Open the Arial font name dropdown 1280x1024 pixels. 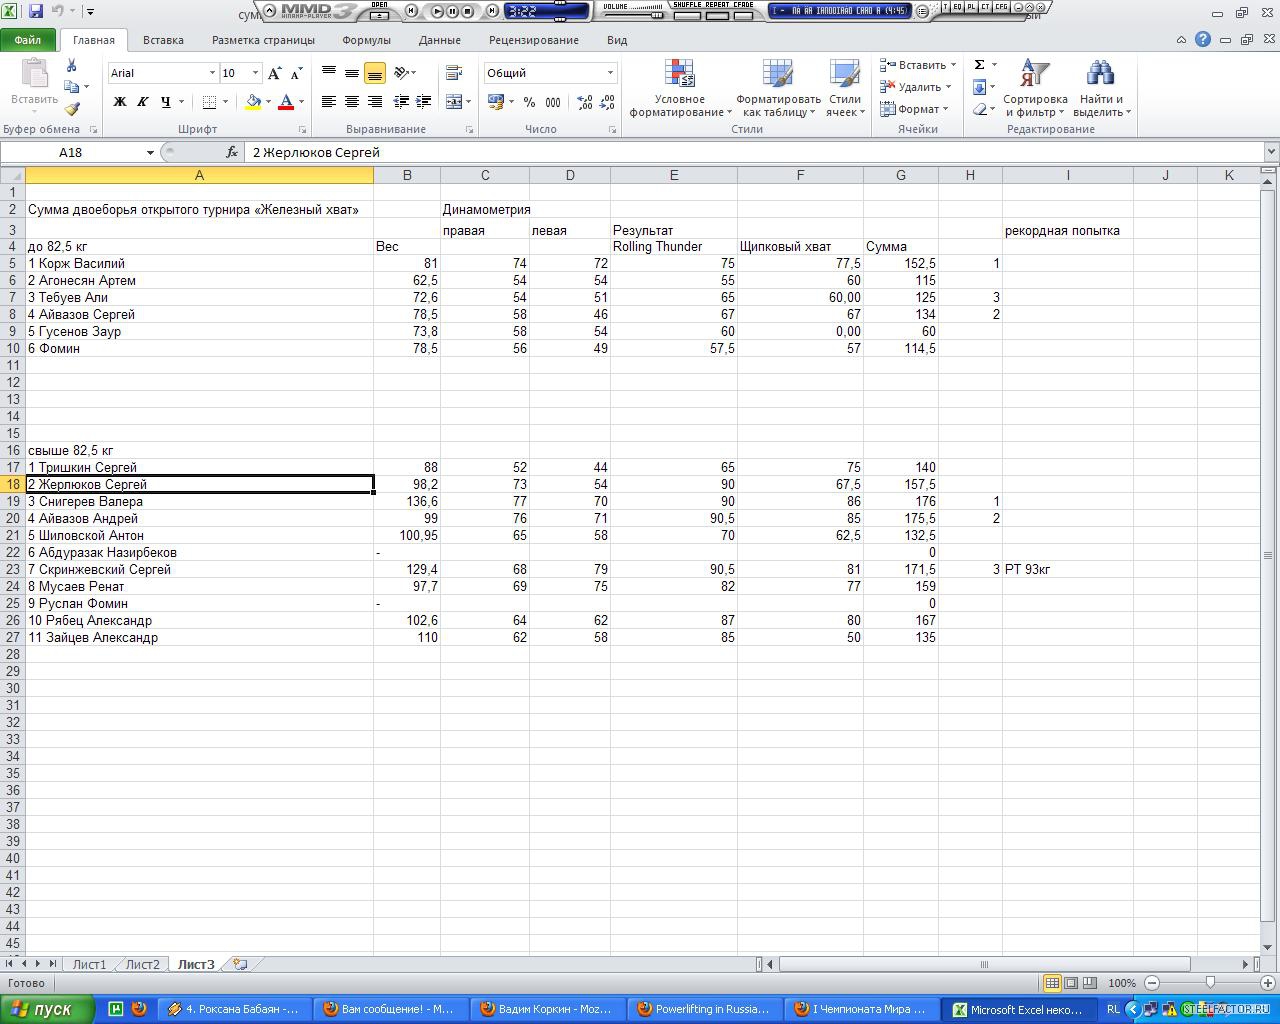click(x=212, y=73)
